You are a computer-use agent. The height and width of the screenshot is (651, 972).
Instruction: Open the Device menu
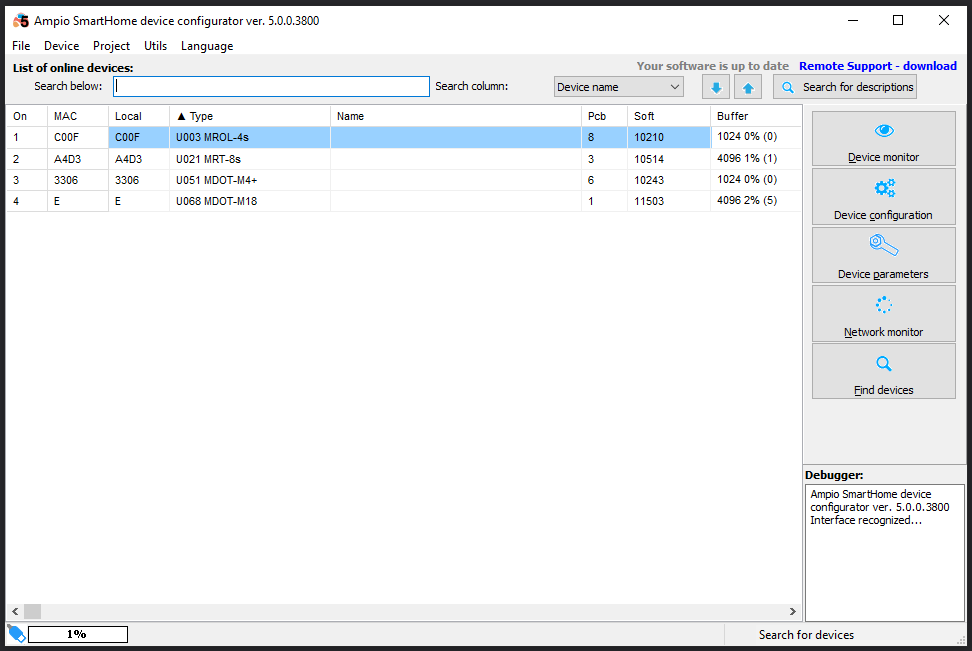click(61, 46)
